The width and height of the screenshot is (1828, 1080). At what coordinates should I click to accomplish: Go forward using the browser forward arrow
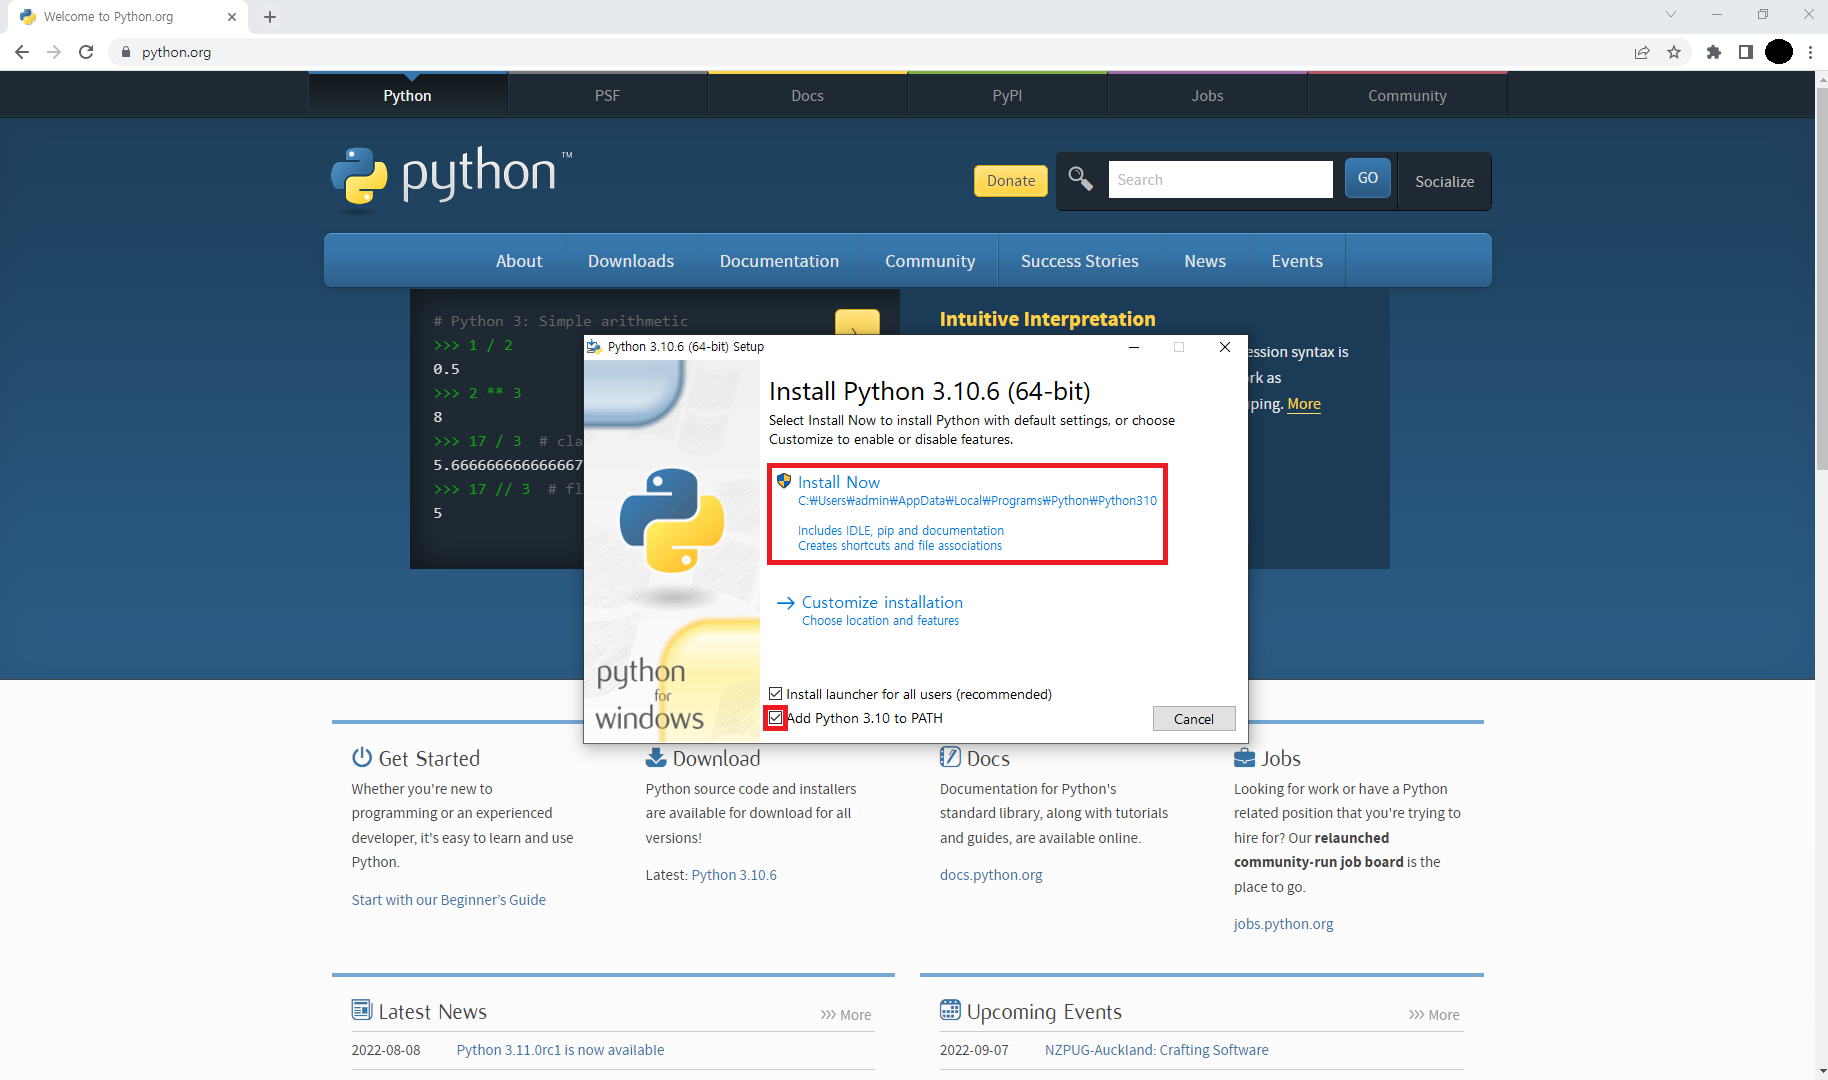pos(54,52)
